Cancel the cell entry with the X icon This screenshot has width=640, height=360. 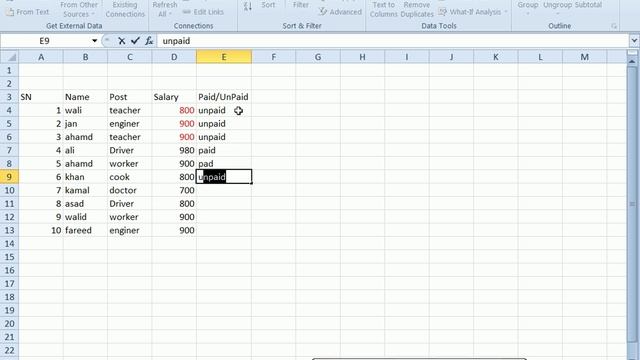click(121, 41)
